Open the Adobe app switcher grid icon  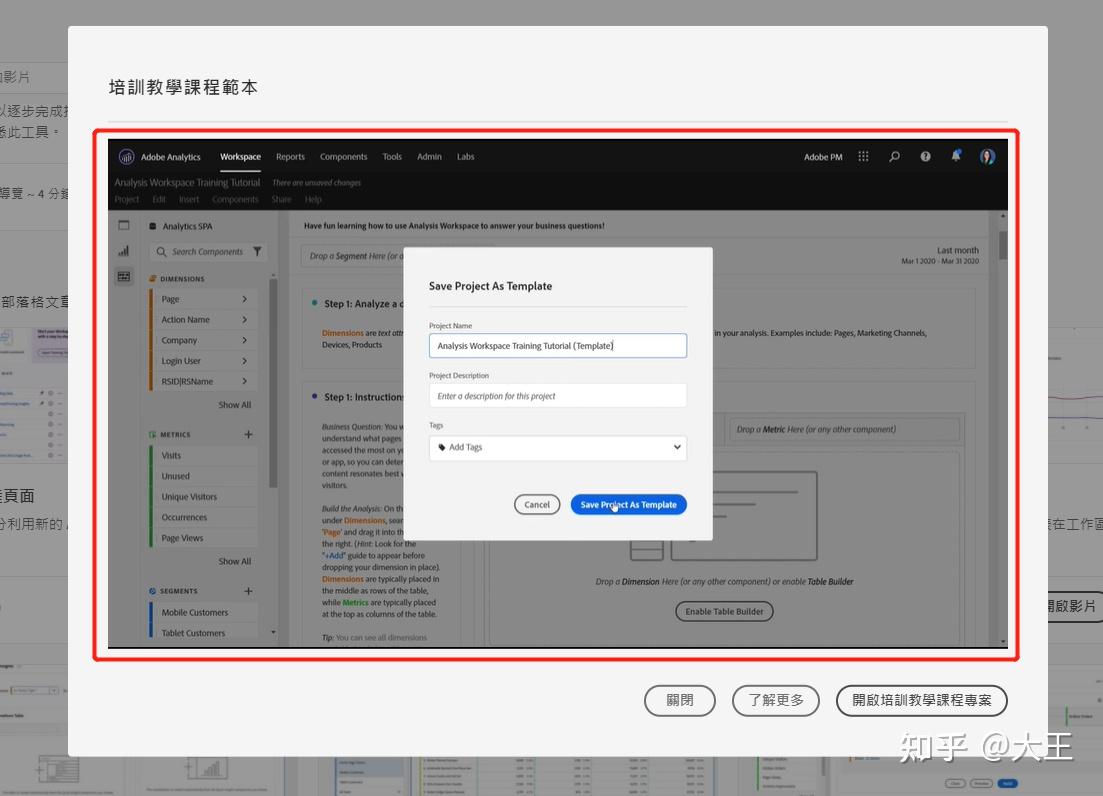863,156
